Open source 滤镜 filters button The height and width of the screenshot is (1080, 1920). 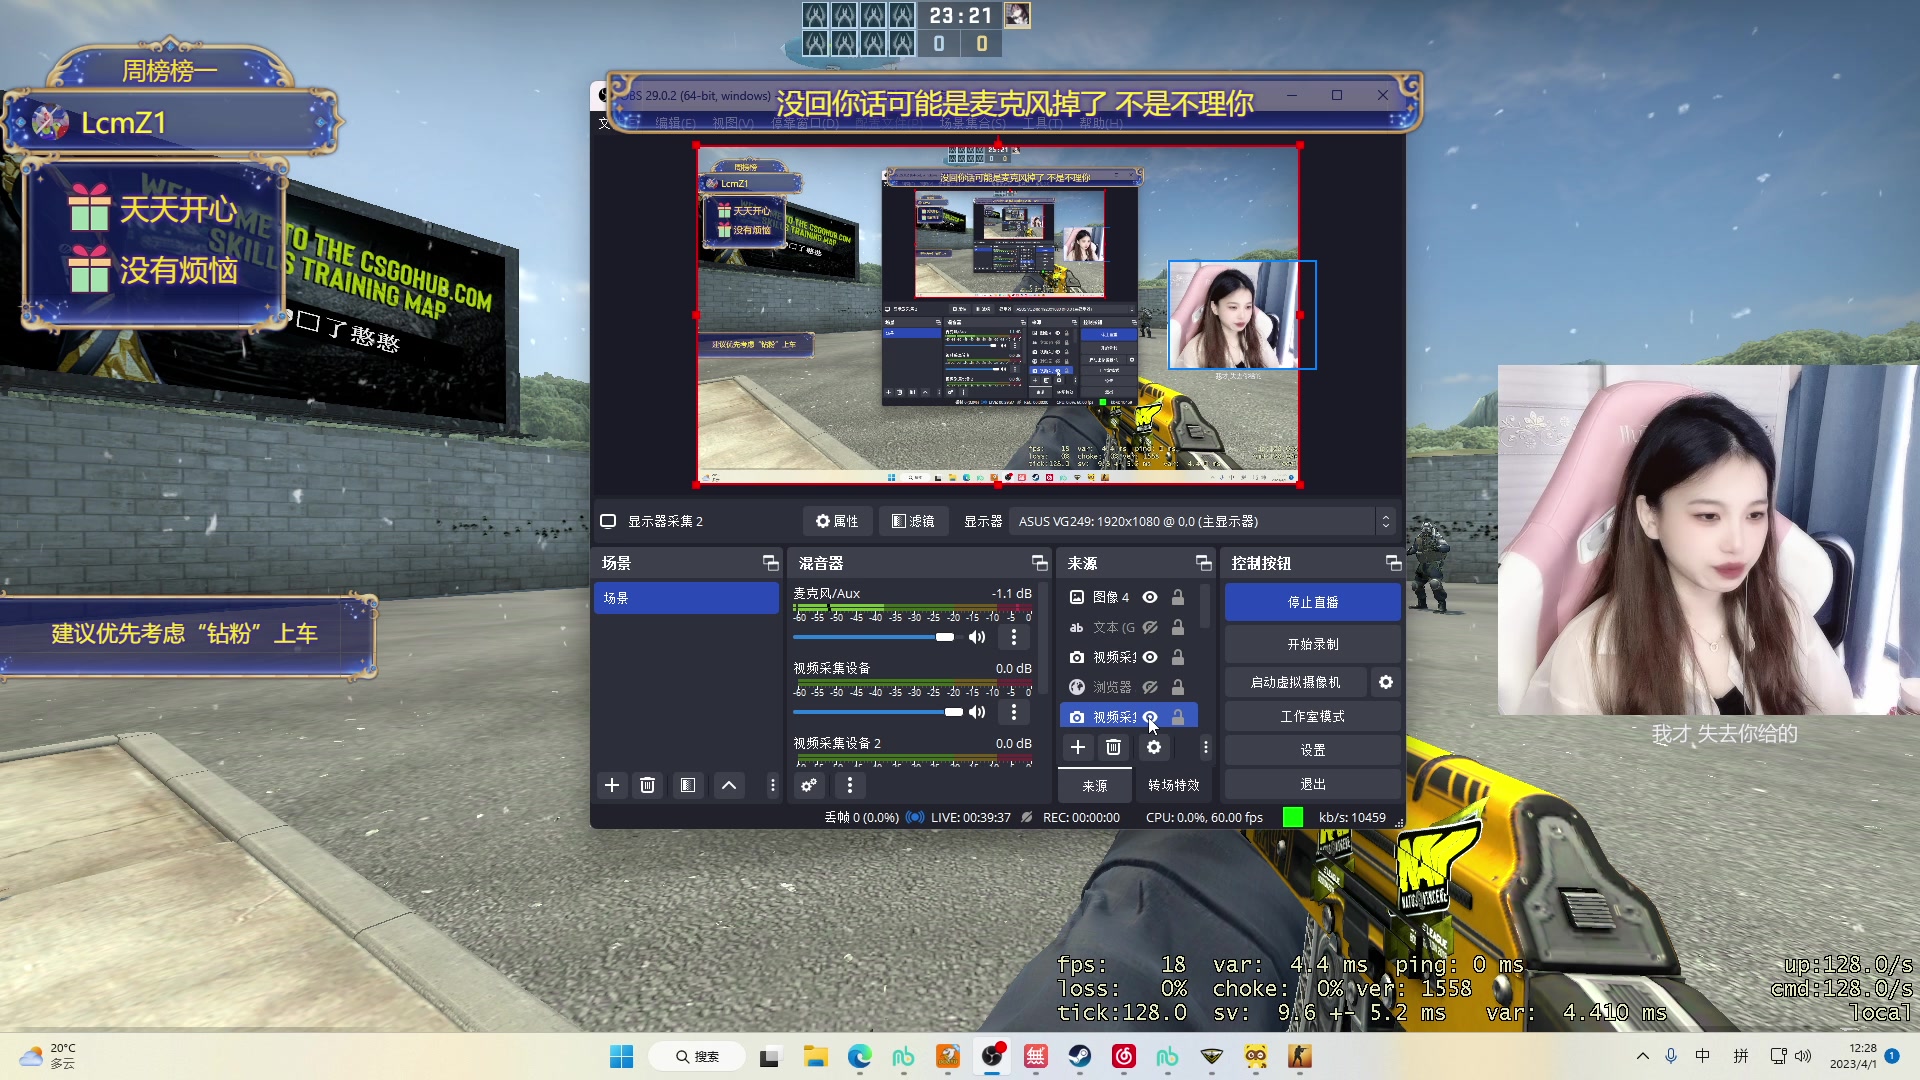913,521
